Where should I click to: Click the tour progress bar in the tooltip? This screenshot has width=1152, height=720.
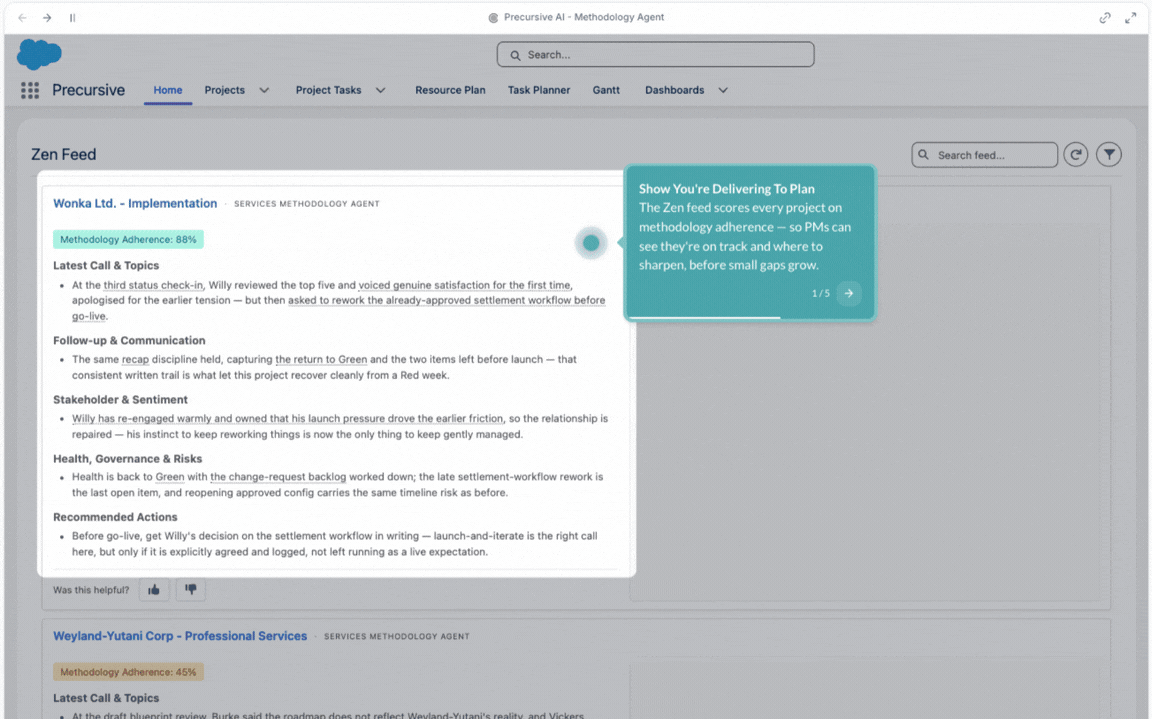(x=749, y=317)
